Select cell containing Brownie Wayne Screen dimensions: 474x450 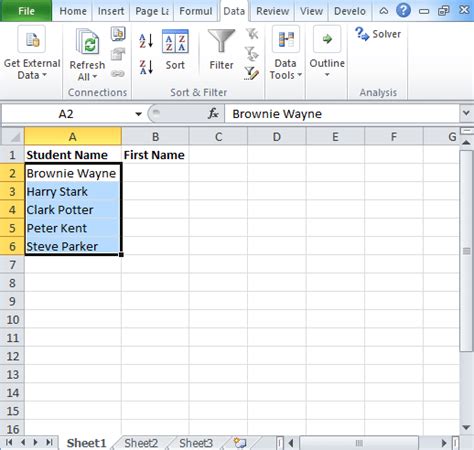tap(73, 173)
